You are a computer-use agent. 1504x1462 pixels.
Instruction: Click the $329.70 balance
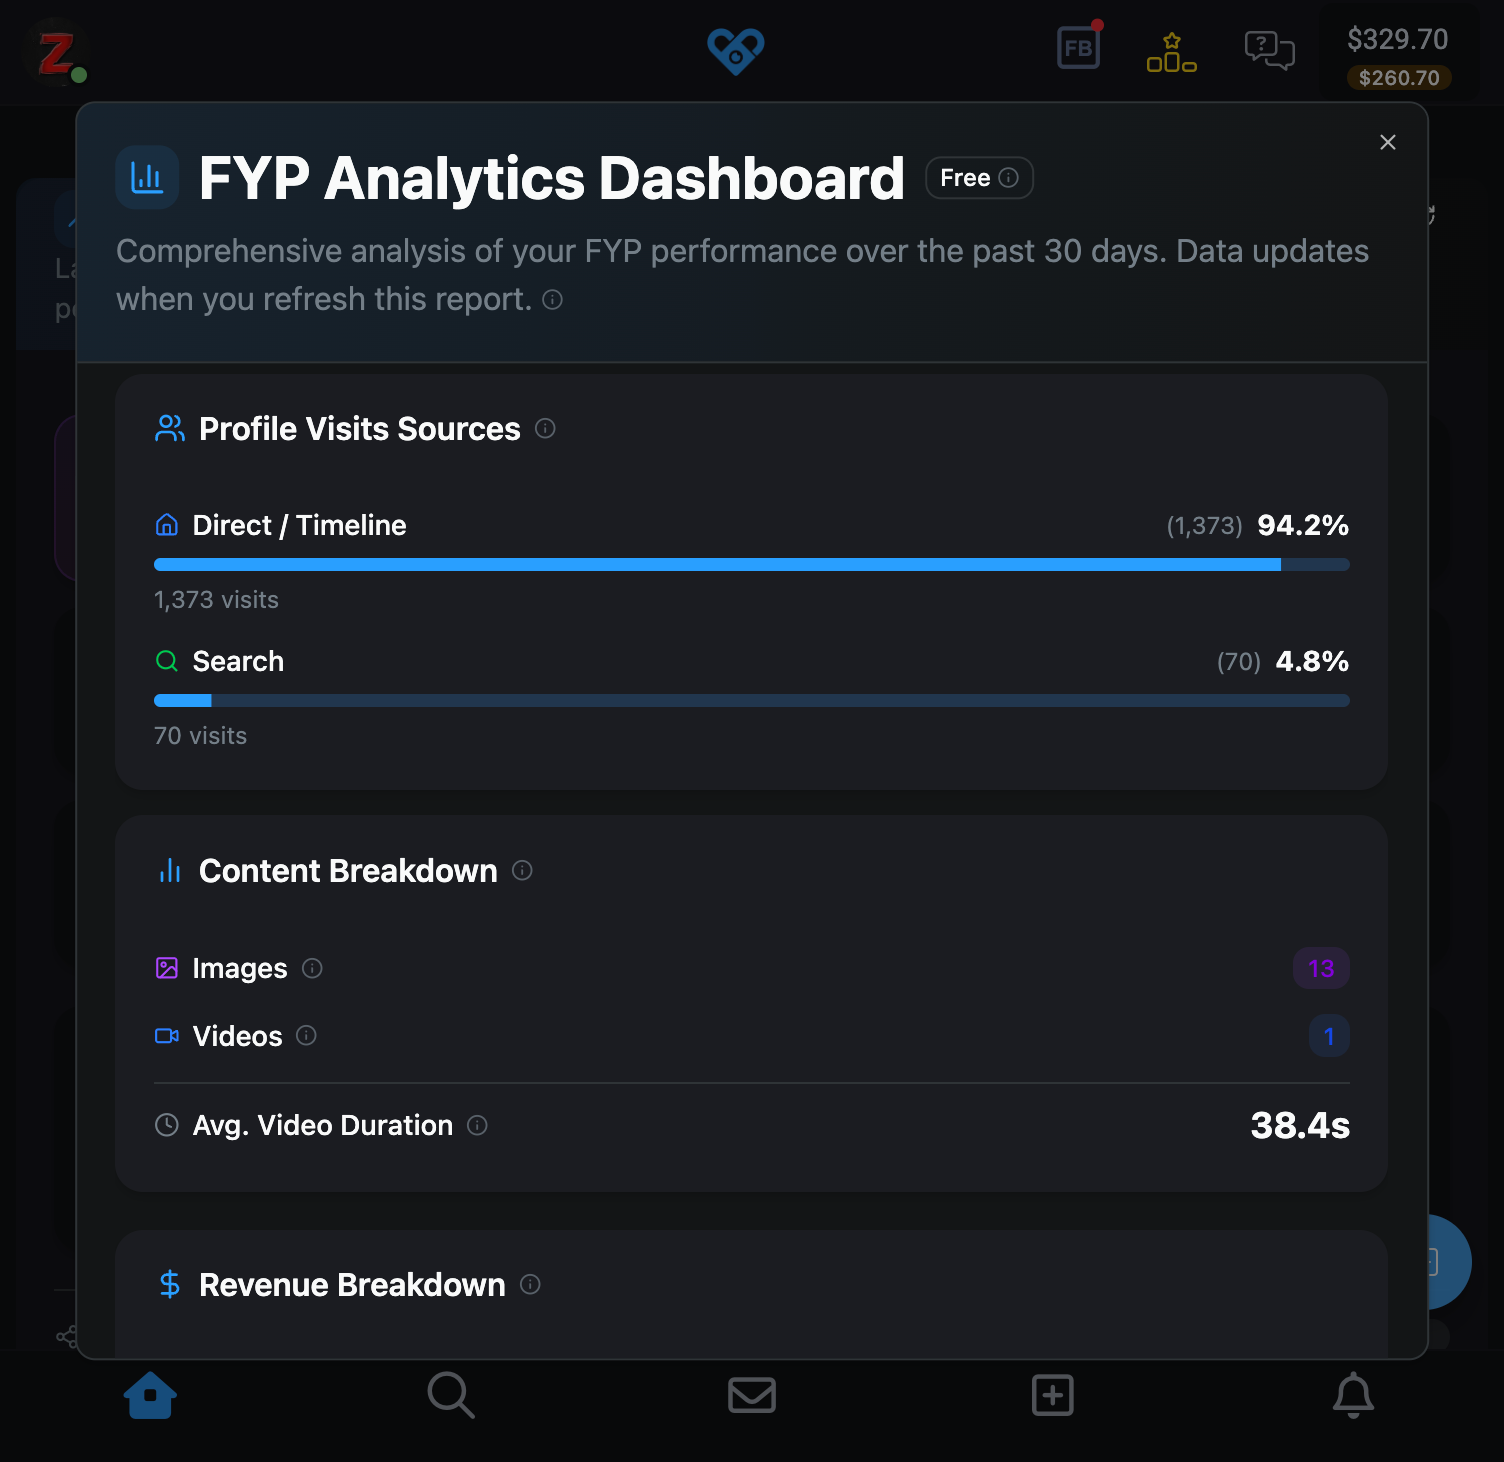[x=1397, y=39]
